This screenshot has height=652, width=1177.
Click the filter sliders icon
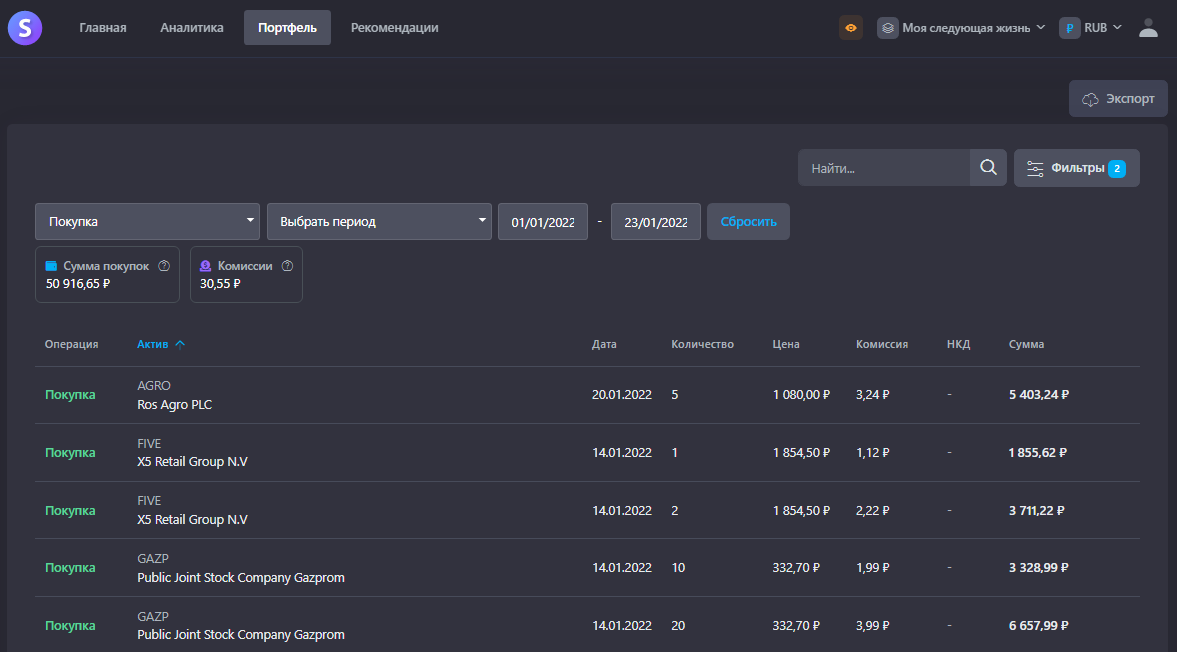click(1034, 168)
